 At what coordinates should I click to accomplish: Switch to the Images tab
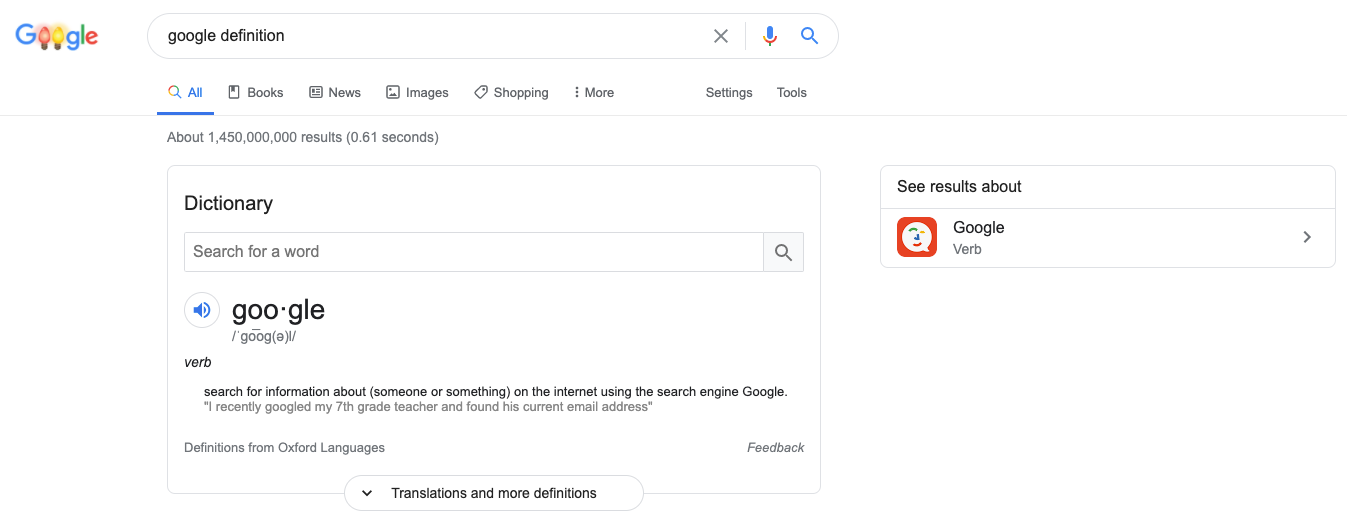tap(417, 92)
